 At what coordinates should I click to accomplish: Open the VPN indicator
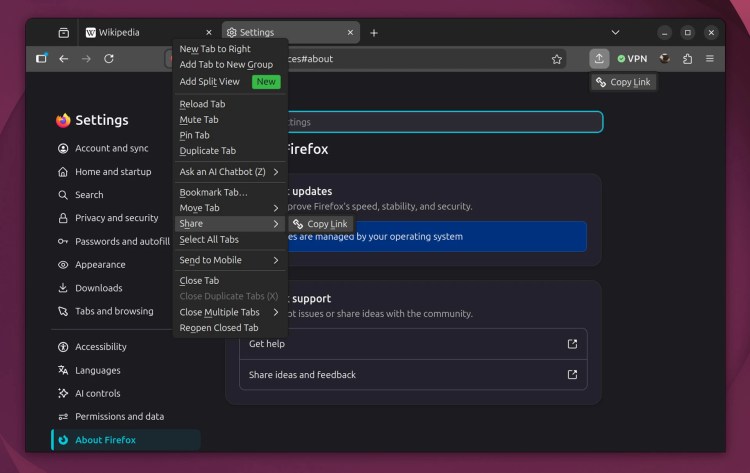[x=632, y=58]
